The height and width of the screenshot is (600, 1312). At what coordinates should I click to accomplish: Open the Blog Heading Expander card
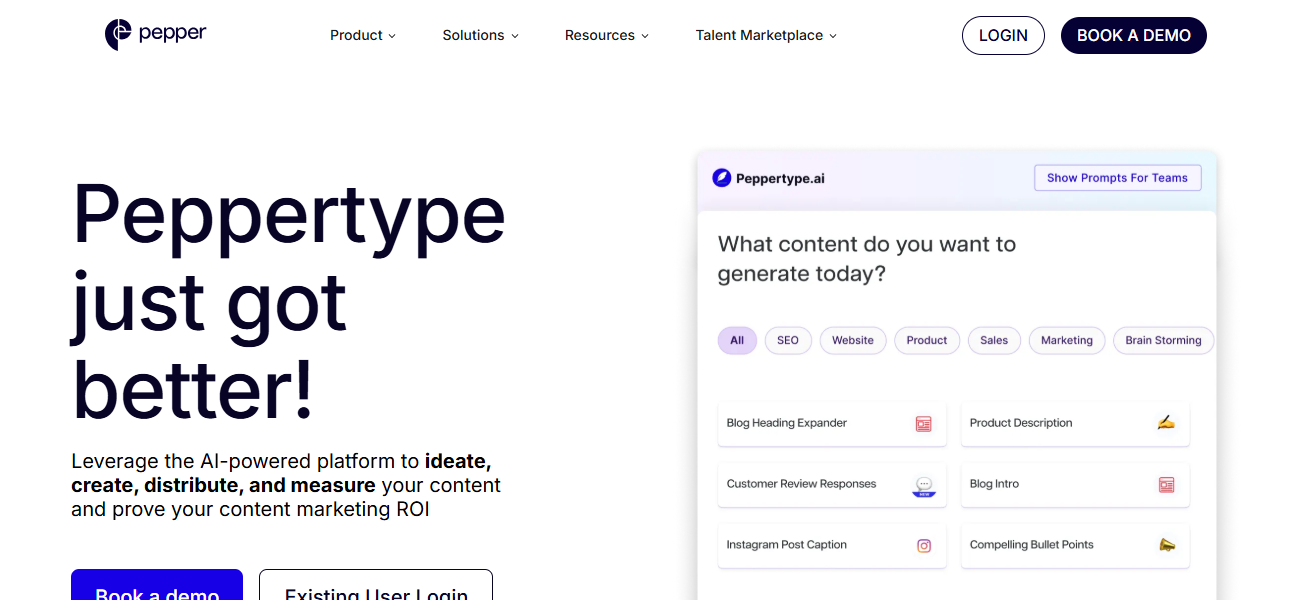coord(832,424)
